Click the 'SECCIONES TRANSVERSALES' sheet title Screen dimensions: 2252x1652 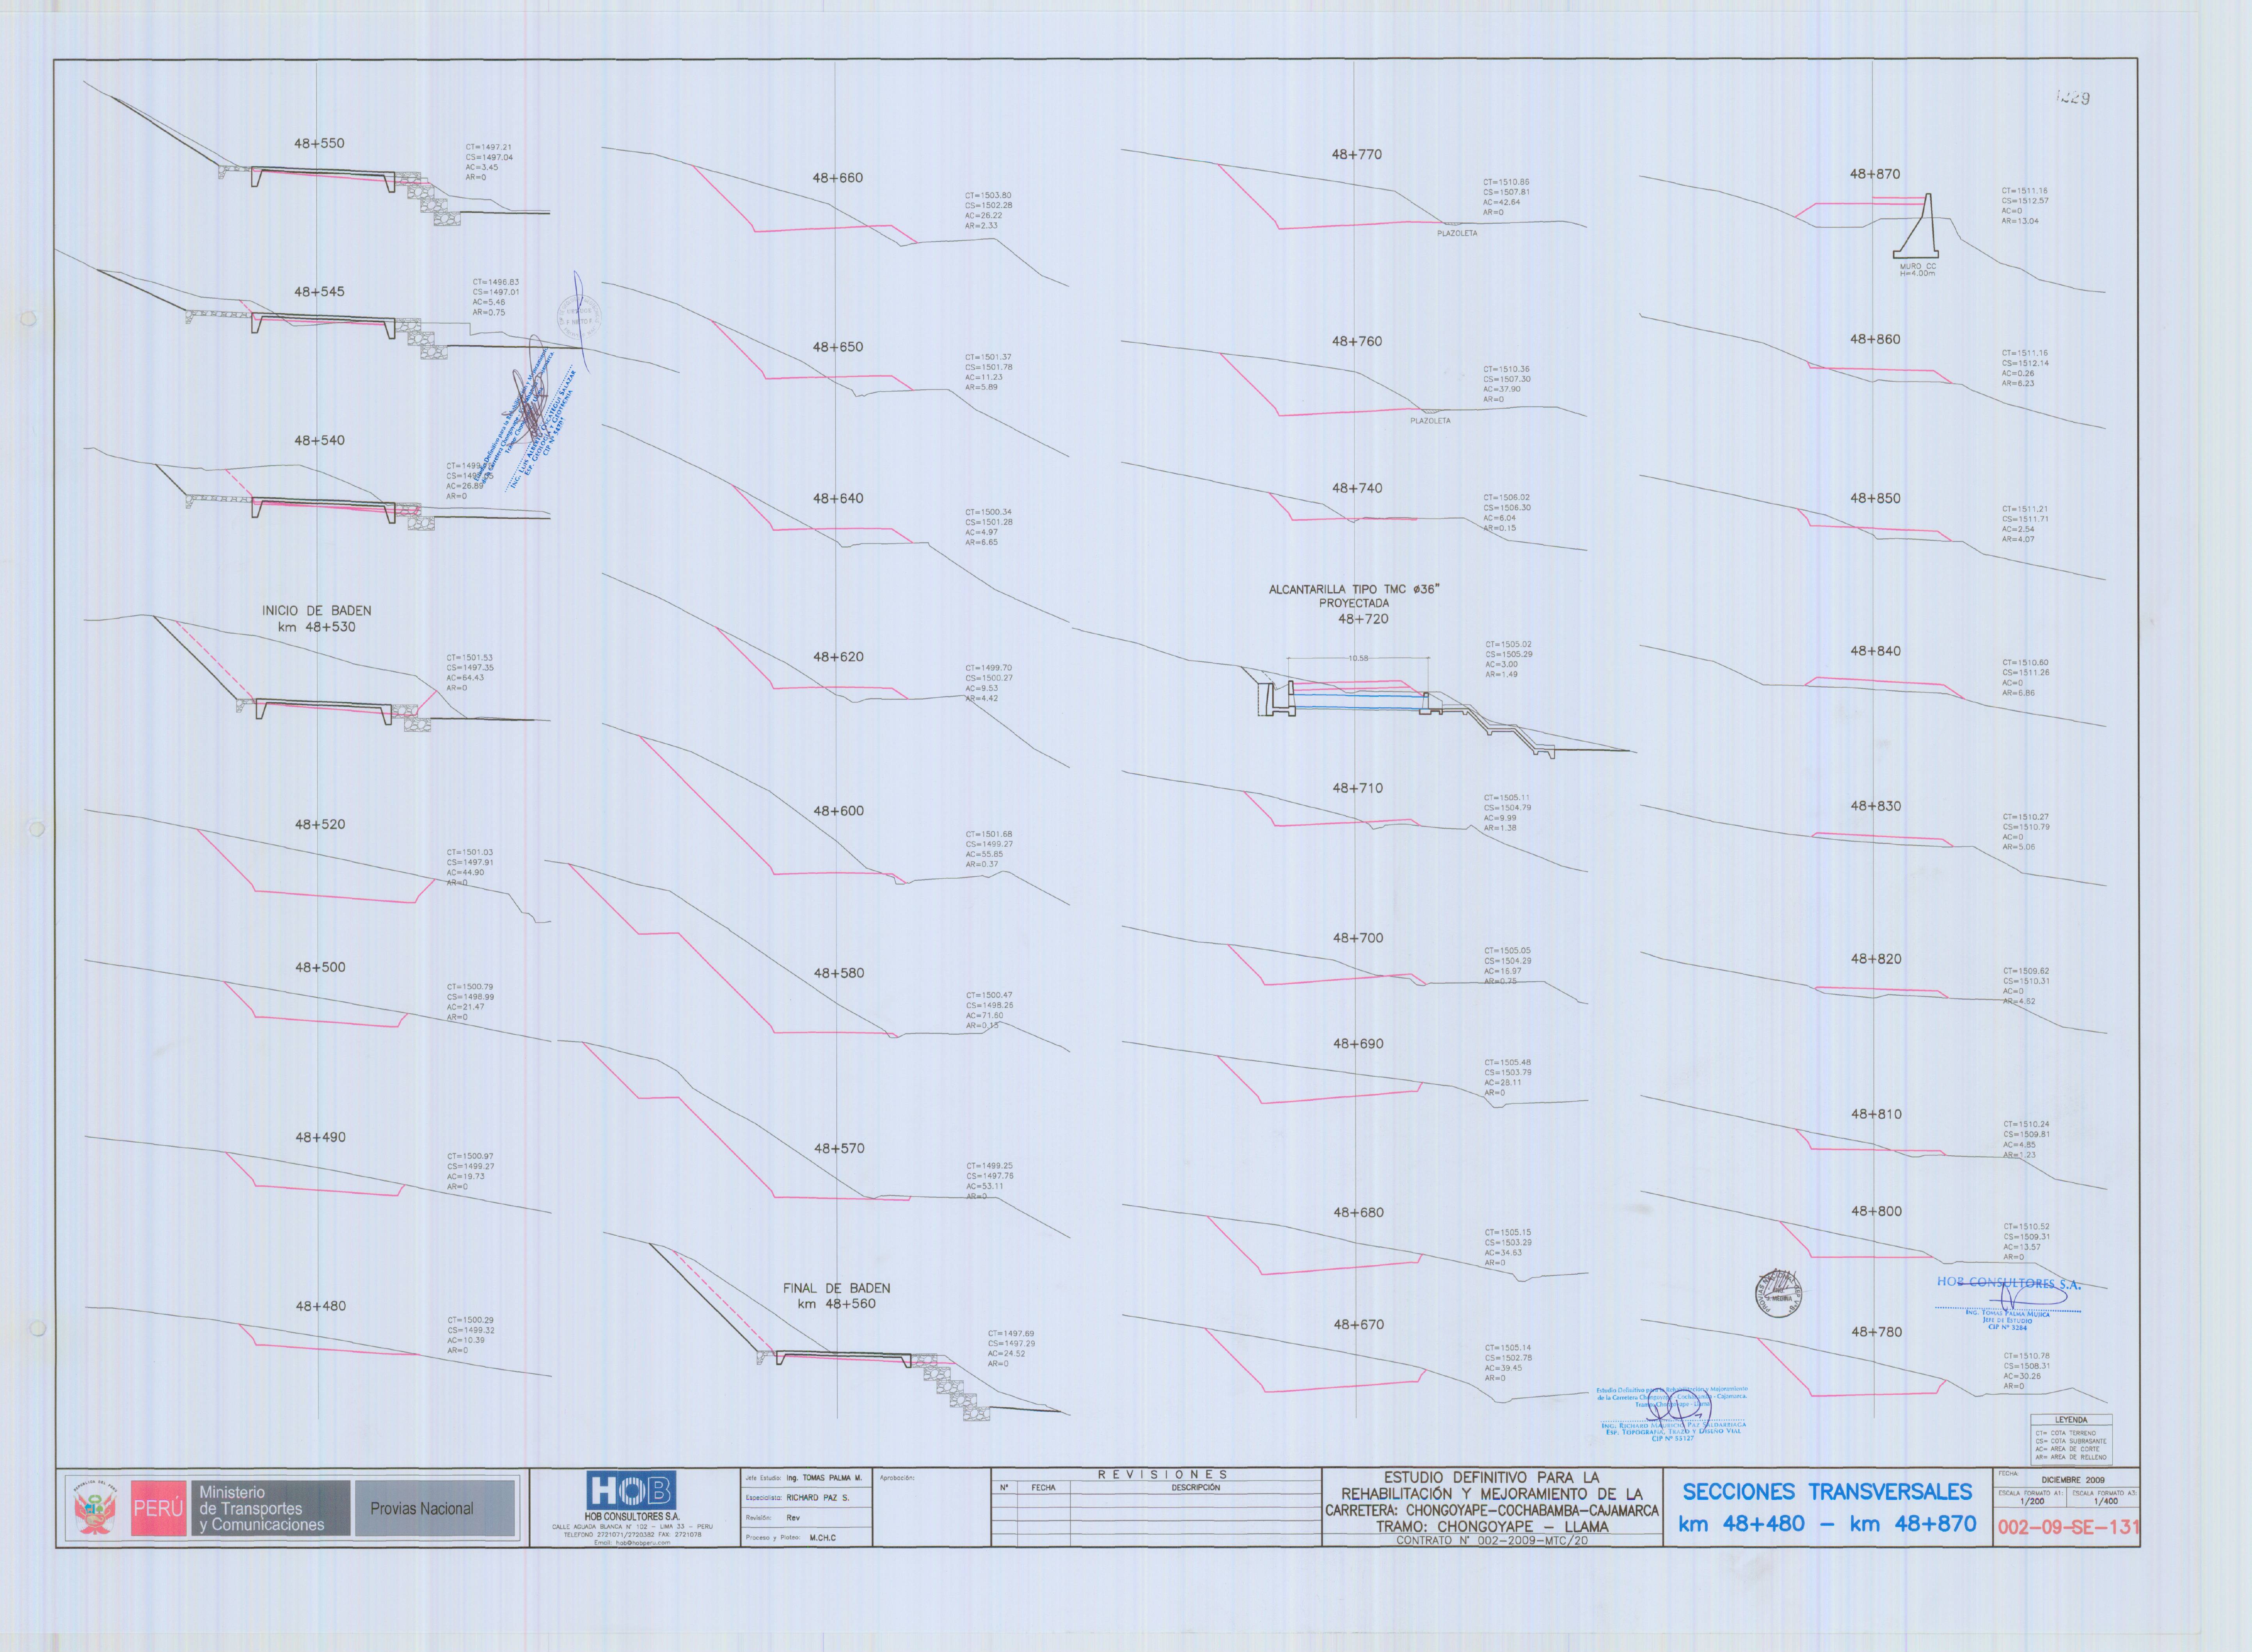tap(1827, 1492)
